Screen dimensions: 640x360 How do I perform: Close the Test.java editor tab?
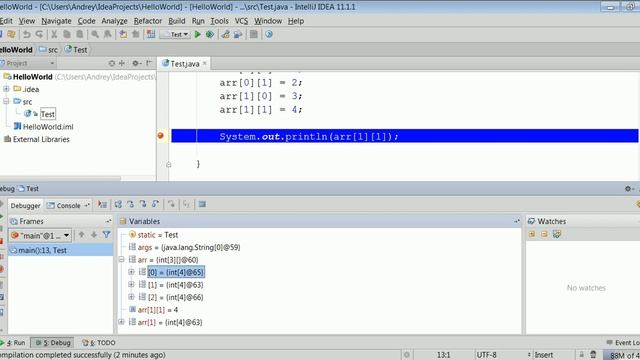coord(204,63)
